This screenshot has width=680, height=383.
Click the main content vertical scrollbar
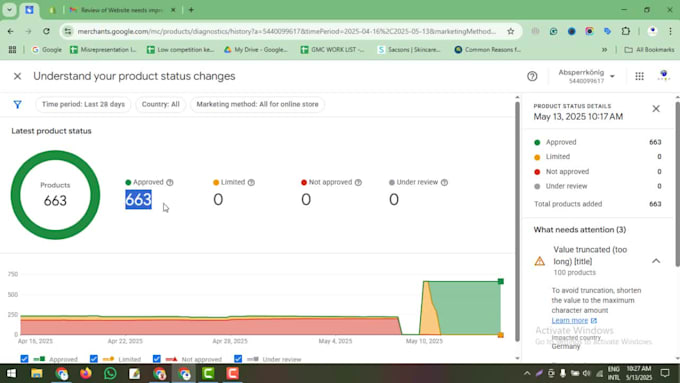click(517, 221)
